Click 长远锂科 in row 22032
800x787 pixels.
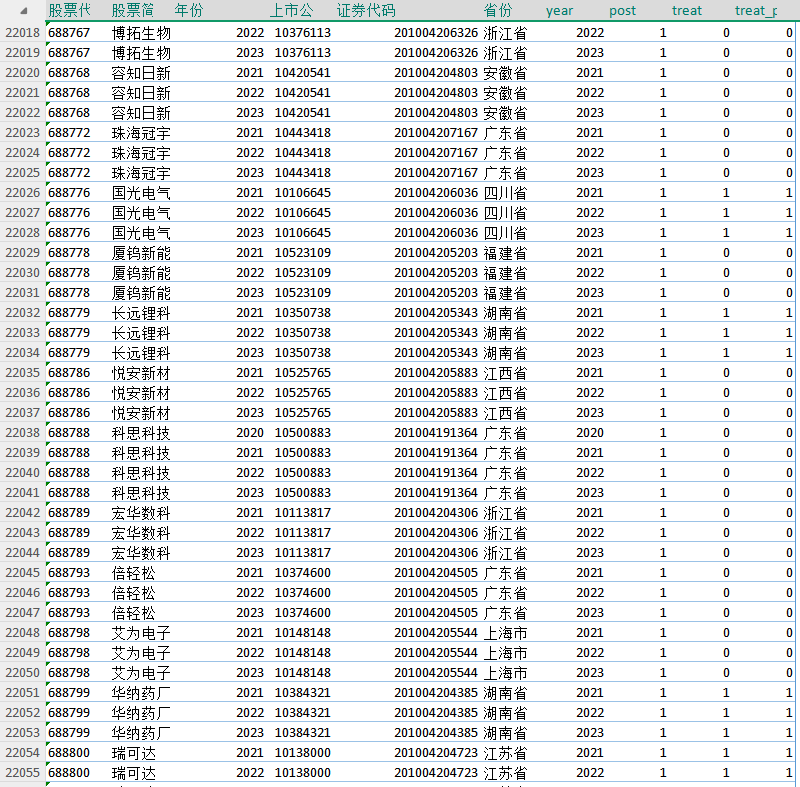(141, 313)
